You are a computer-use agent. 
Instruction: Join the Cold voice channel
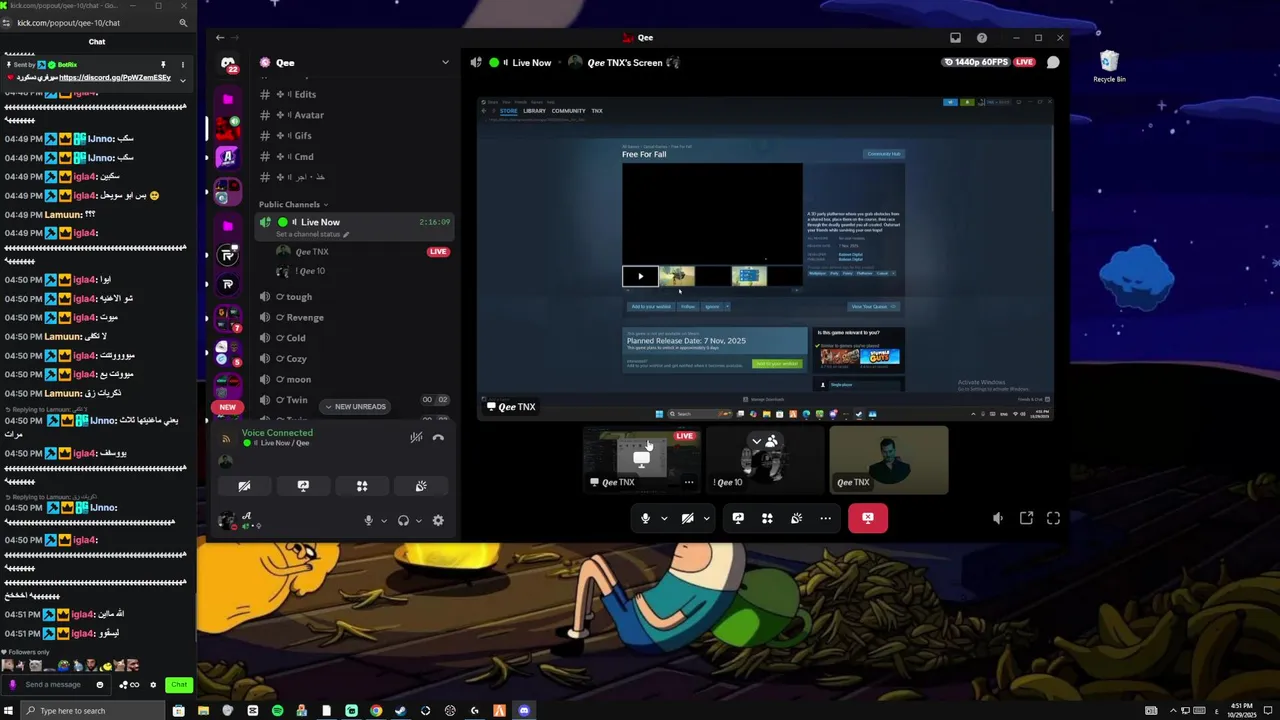pyautogui.click(x=354, y=338)
